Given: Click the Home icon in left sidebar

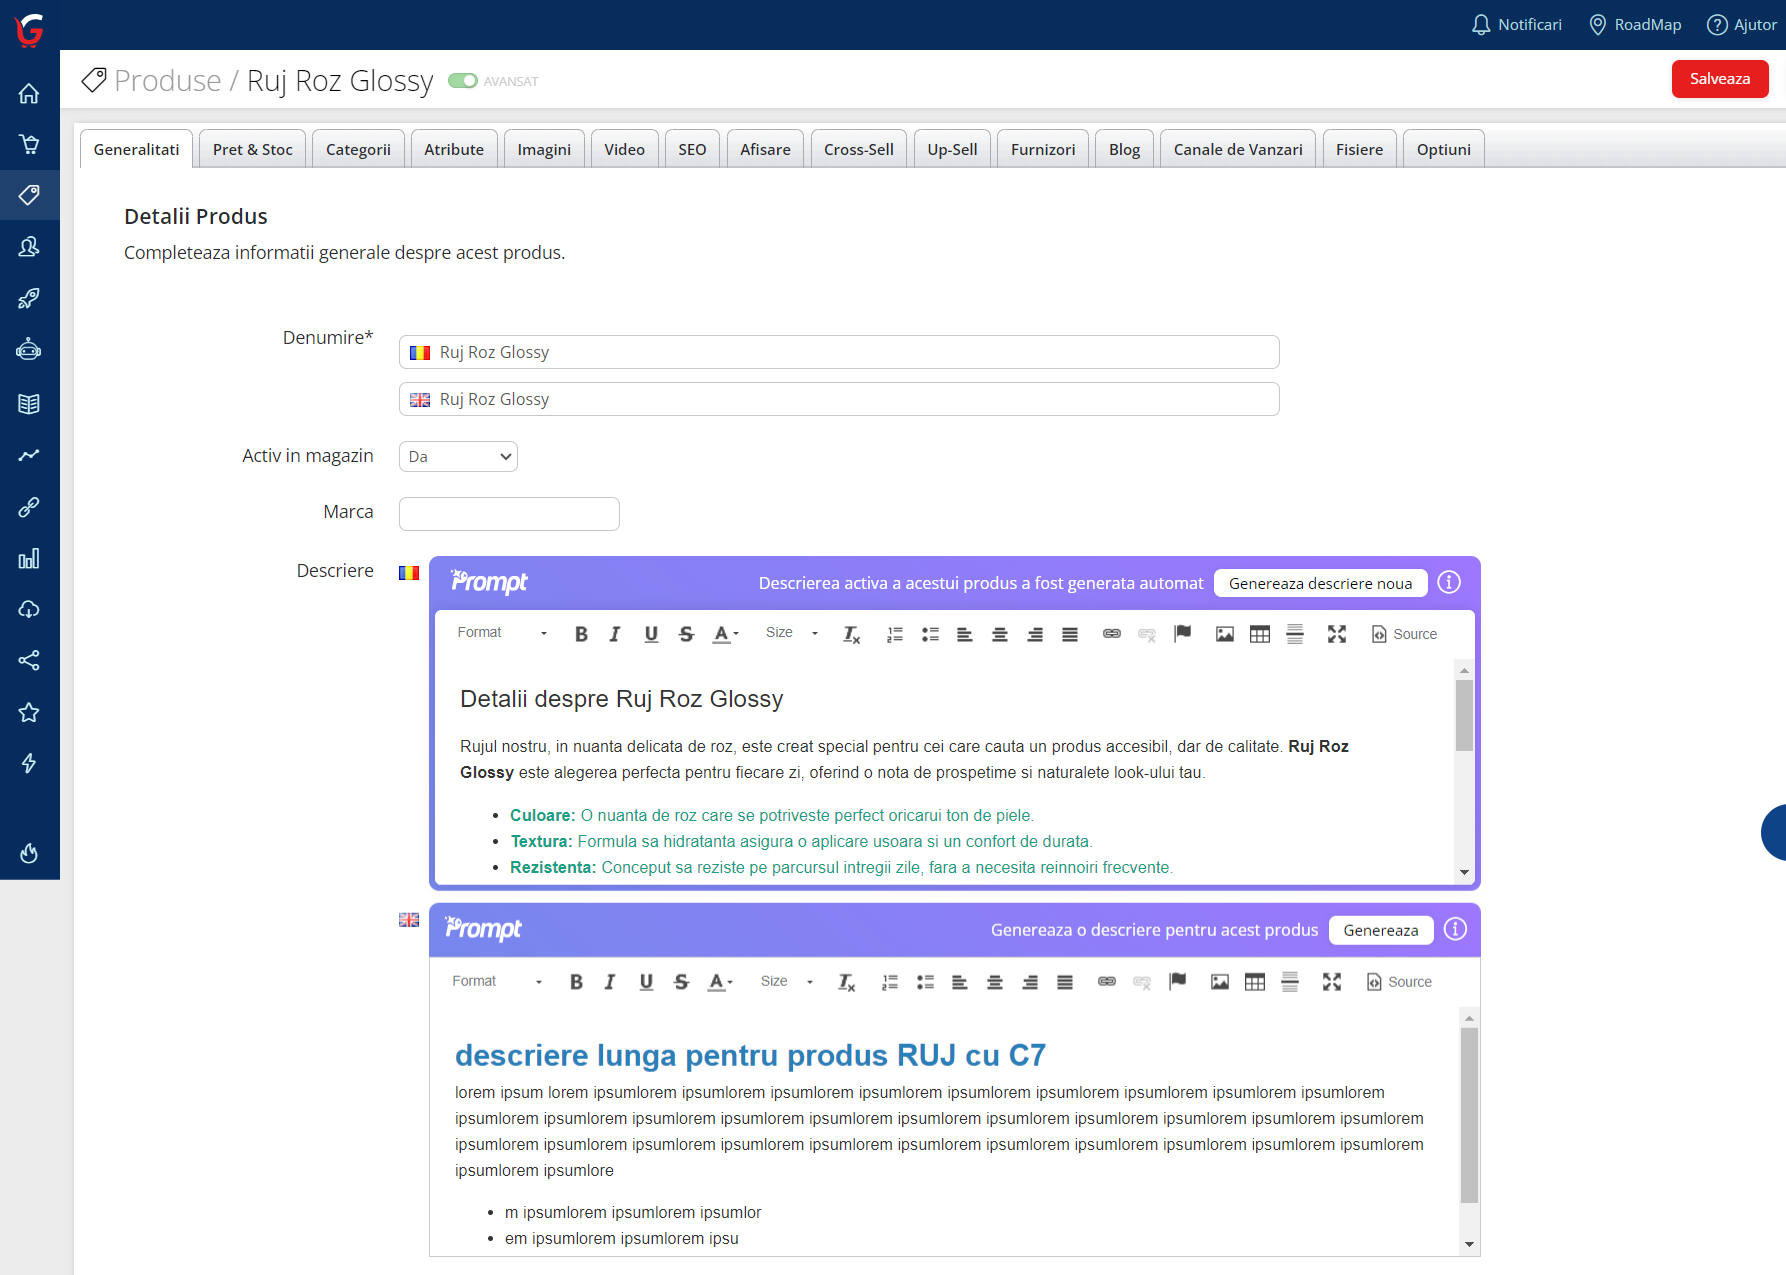Looking at the screenshot, I should pyautogui.click(x=29, y=94).
